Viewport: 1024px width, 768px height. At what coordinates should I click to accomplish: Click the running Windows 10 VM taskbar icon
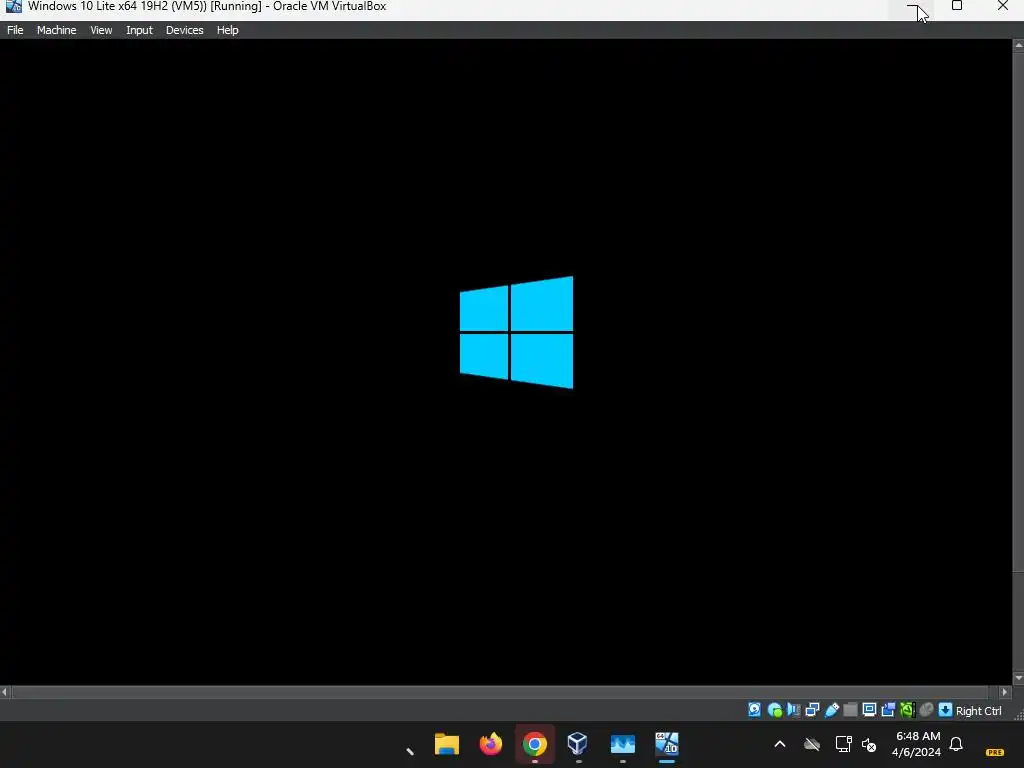pyautogui.click(x=667, y=743)
